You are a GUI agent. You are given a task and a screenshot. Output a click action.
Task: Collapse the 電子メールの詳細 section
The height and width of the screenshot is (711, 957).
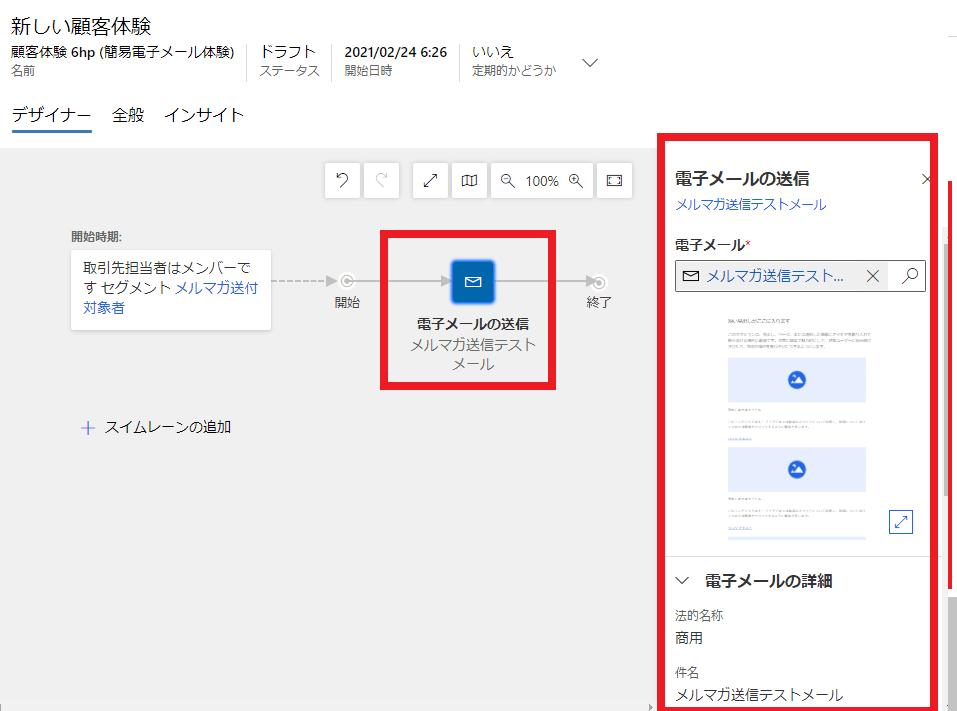pyautogui.click(x=684, y=580)
